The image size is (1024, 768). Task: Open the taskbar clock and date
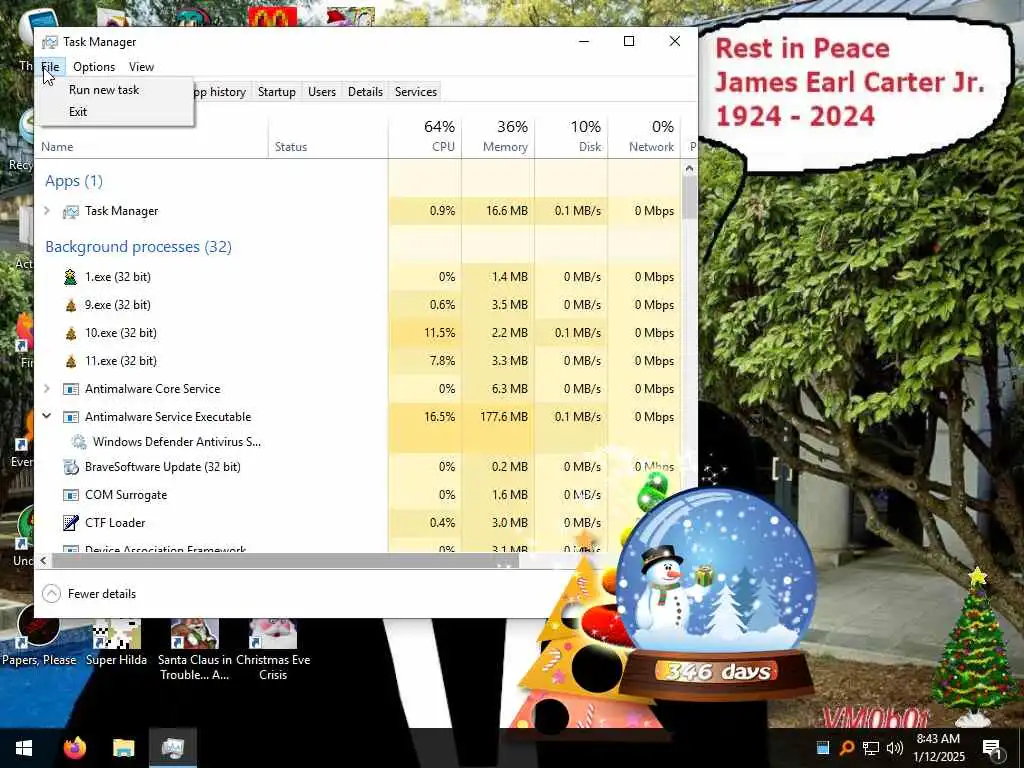point(938,748)
